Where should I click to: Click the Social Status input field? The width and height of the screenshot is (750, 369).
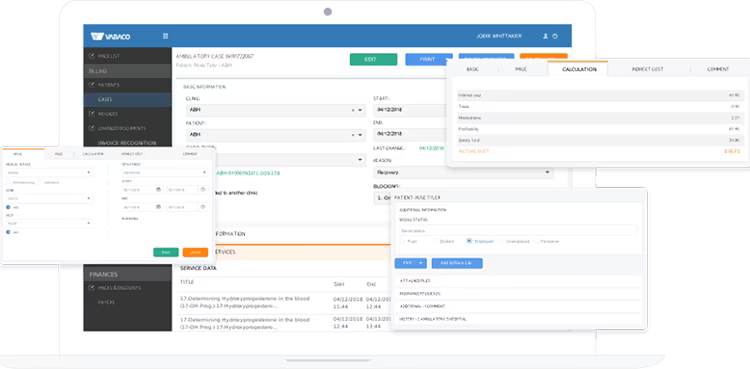(x=518, y=231)
